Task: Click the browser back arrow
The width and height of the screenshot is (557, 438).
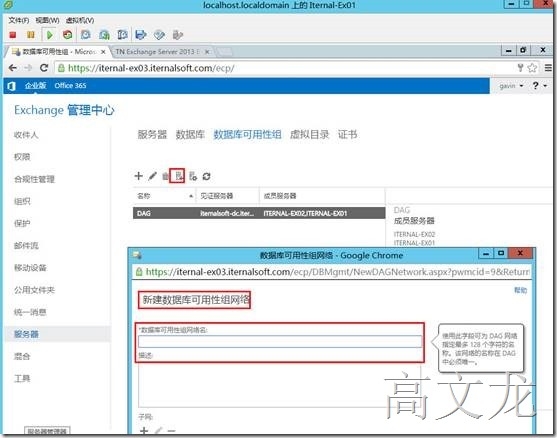Action: tap(13, 68)
